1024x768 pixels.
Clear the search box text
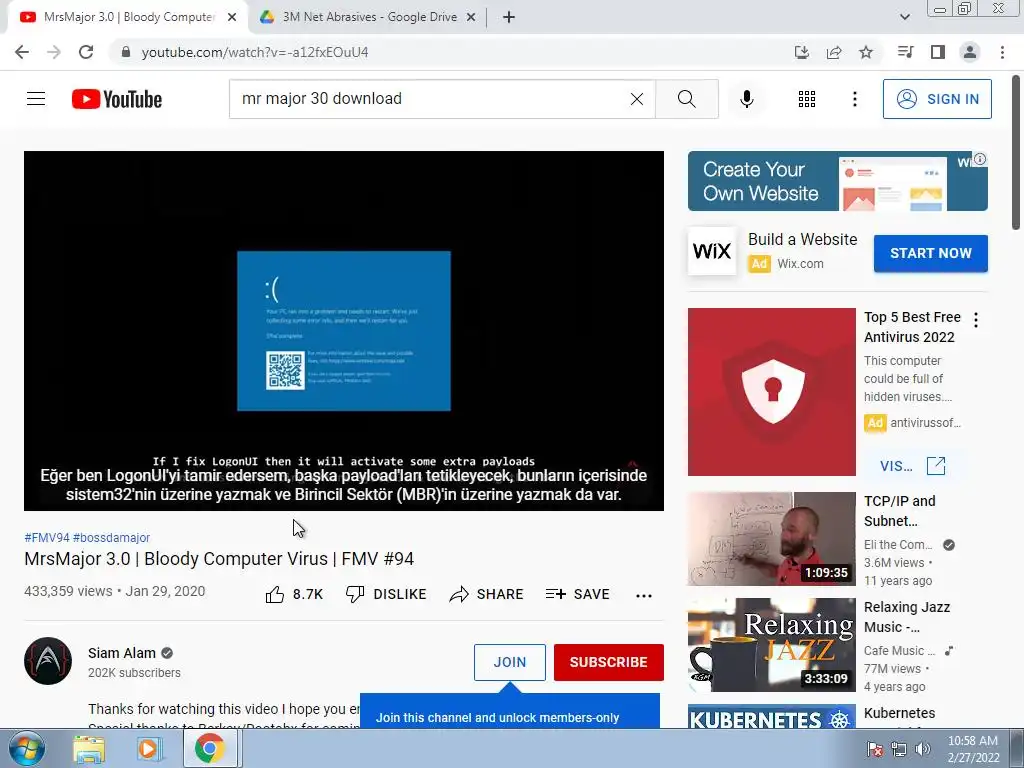click(637, 99)
